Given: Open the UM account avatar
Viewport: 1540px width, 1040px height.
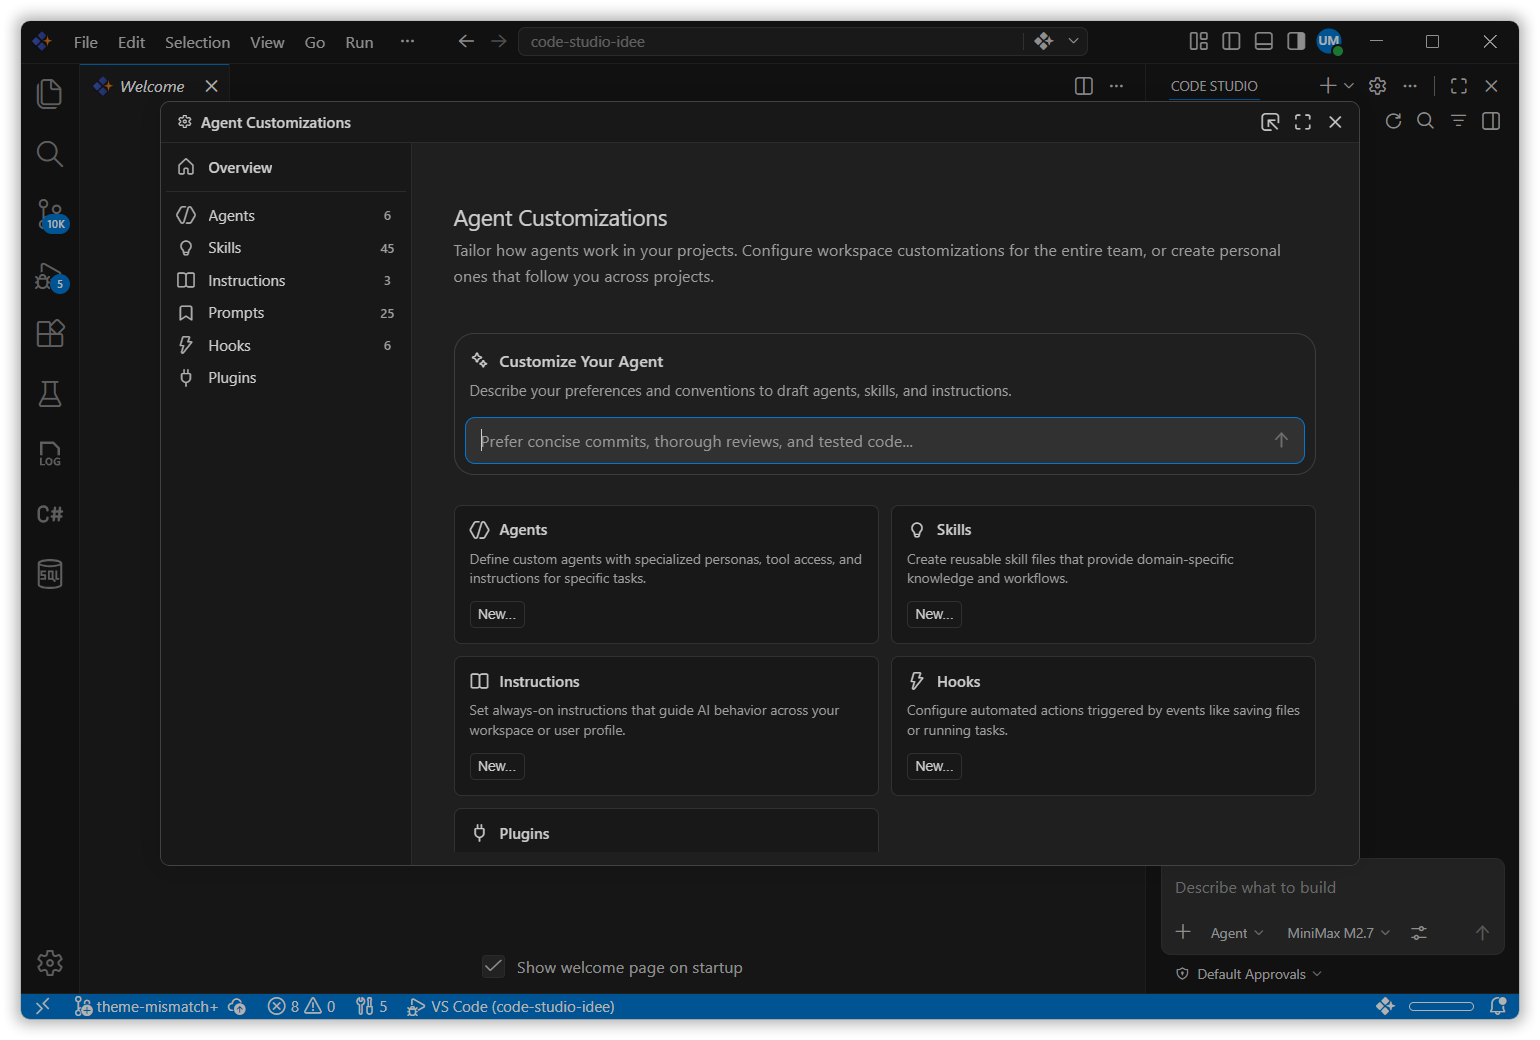Looking at the screenshot, I should [1329, 41].
